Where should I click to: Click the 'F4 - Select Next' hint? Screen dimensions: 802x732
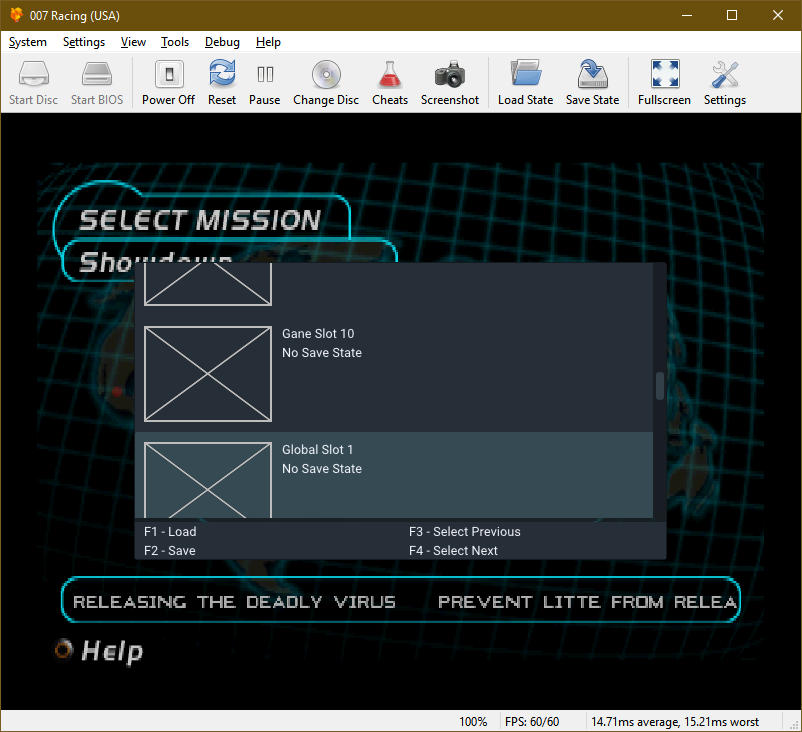(453, 550)
